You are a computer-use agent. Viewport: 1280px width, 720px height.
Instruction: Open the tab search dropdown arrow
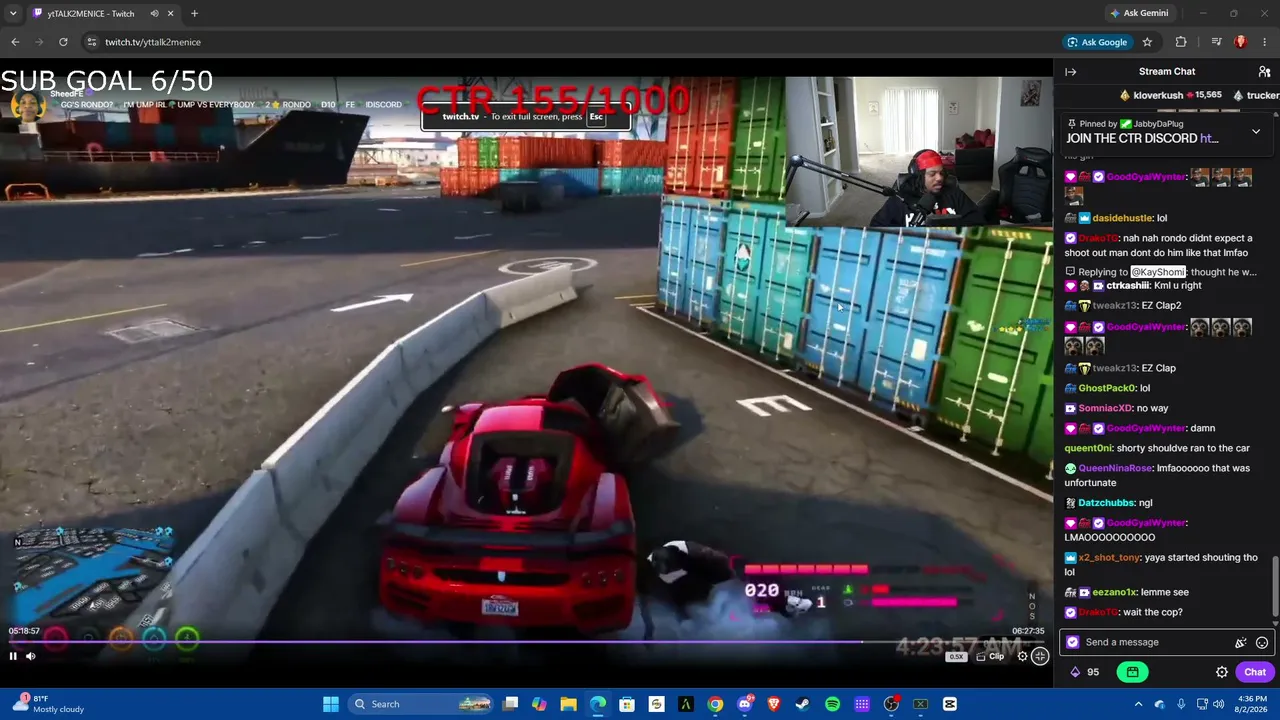[x=13, y=14]
